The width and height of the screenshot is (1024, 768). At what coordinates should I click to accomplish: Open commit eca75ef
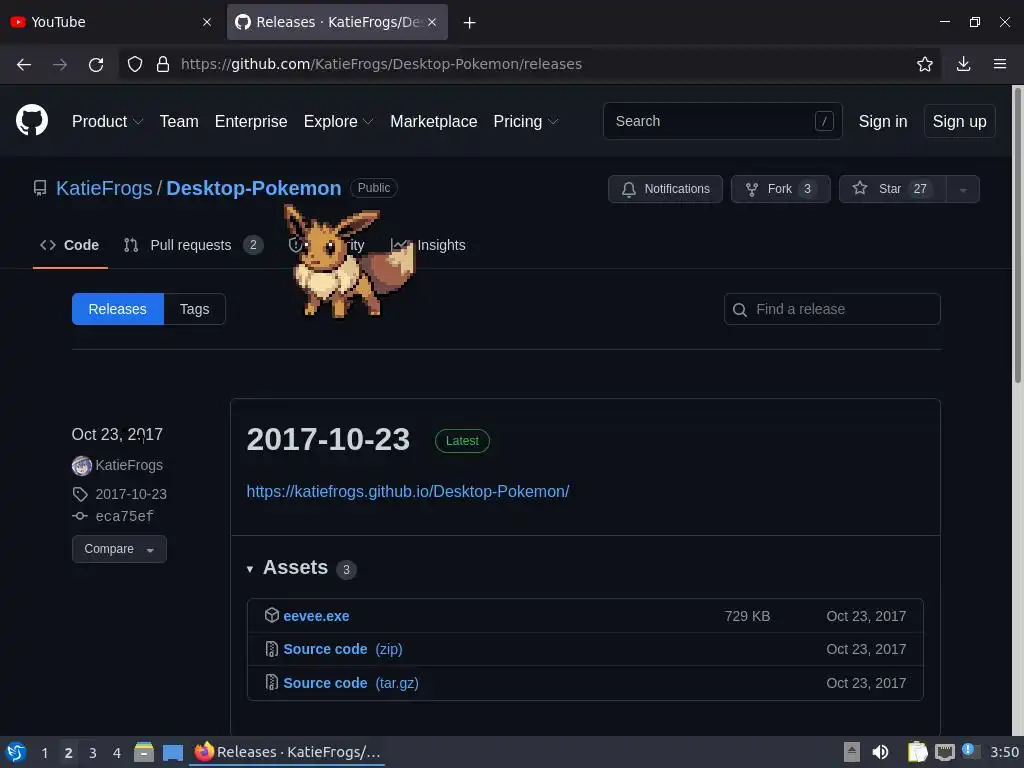pyautogui.click(x=124, y=517)
